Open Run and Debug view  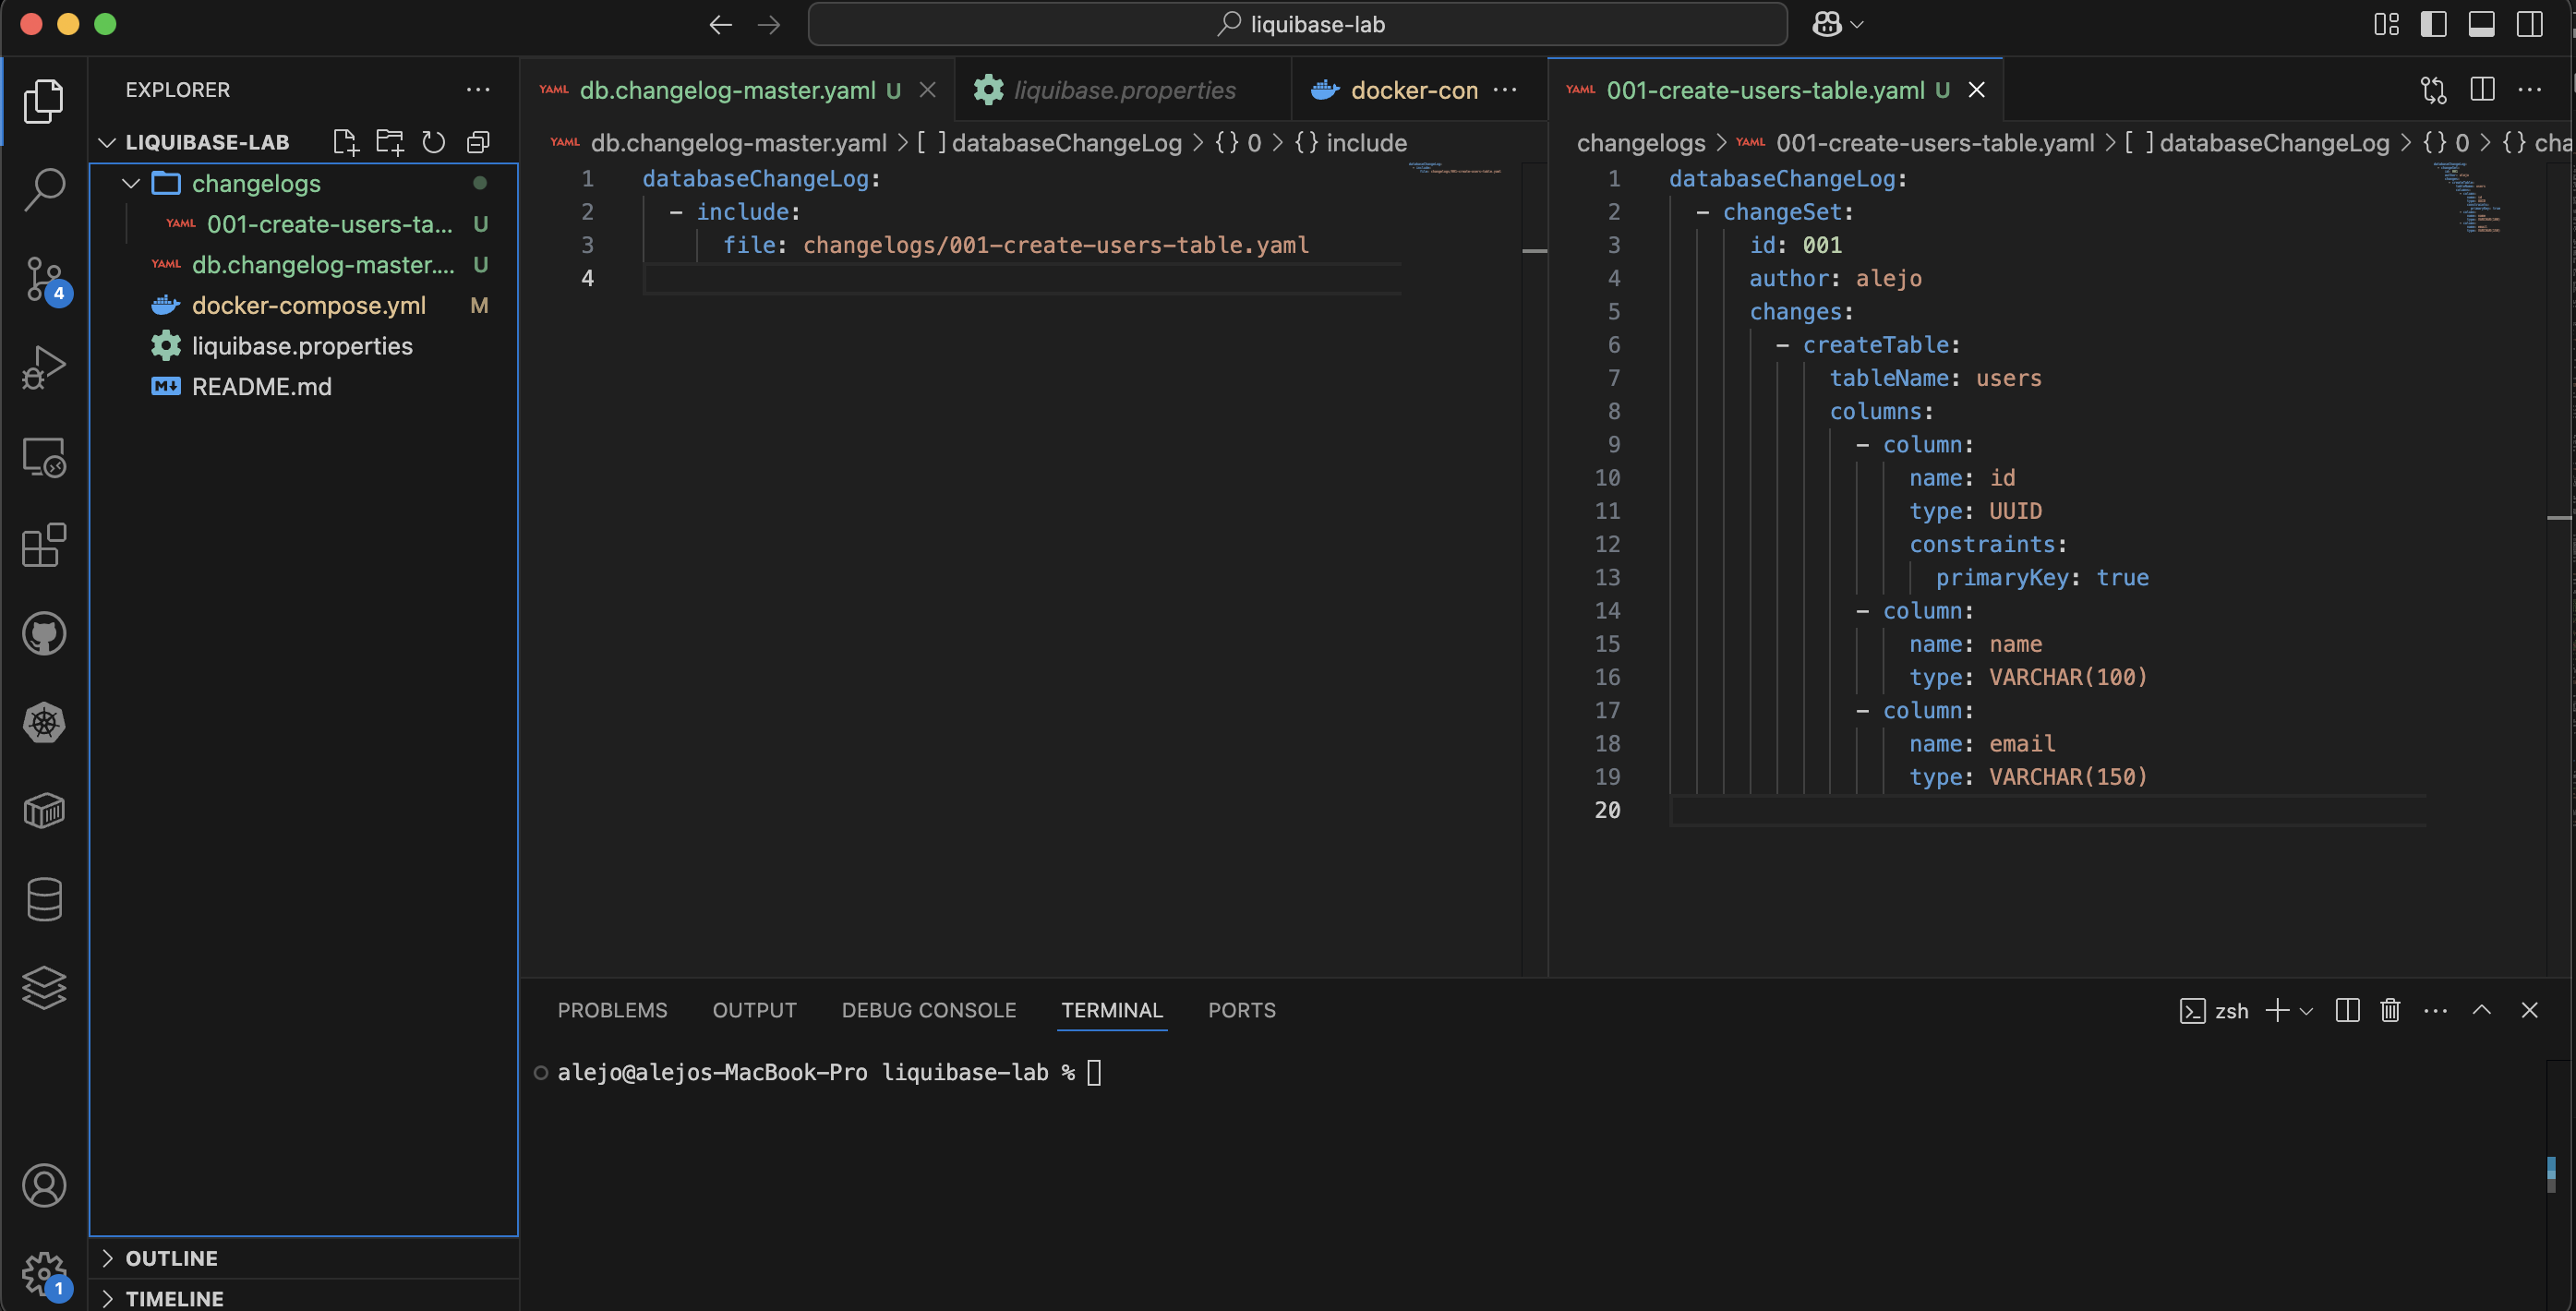(44, 367)
